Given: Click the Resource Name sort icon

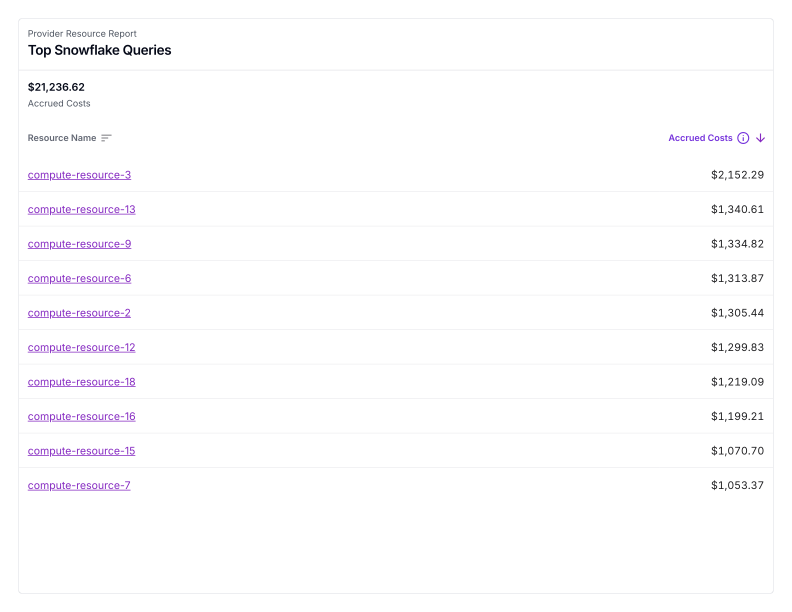Looking at the screenshot, I should click(106, 138).
